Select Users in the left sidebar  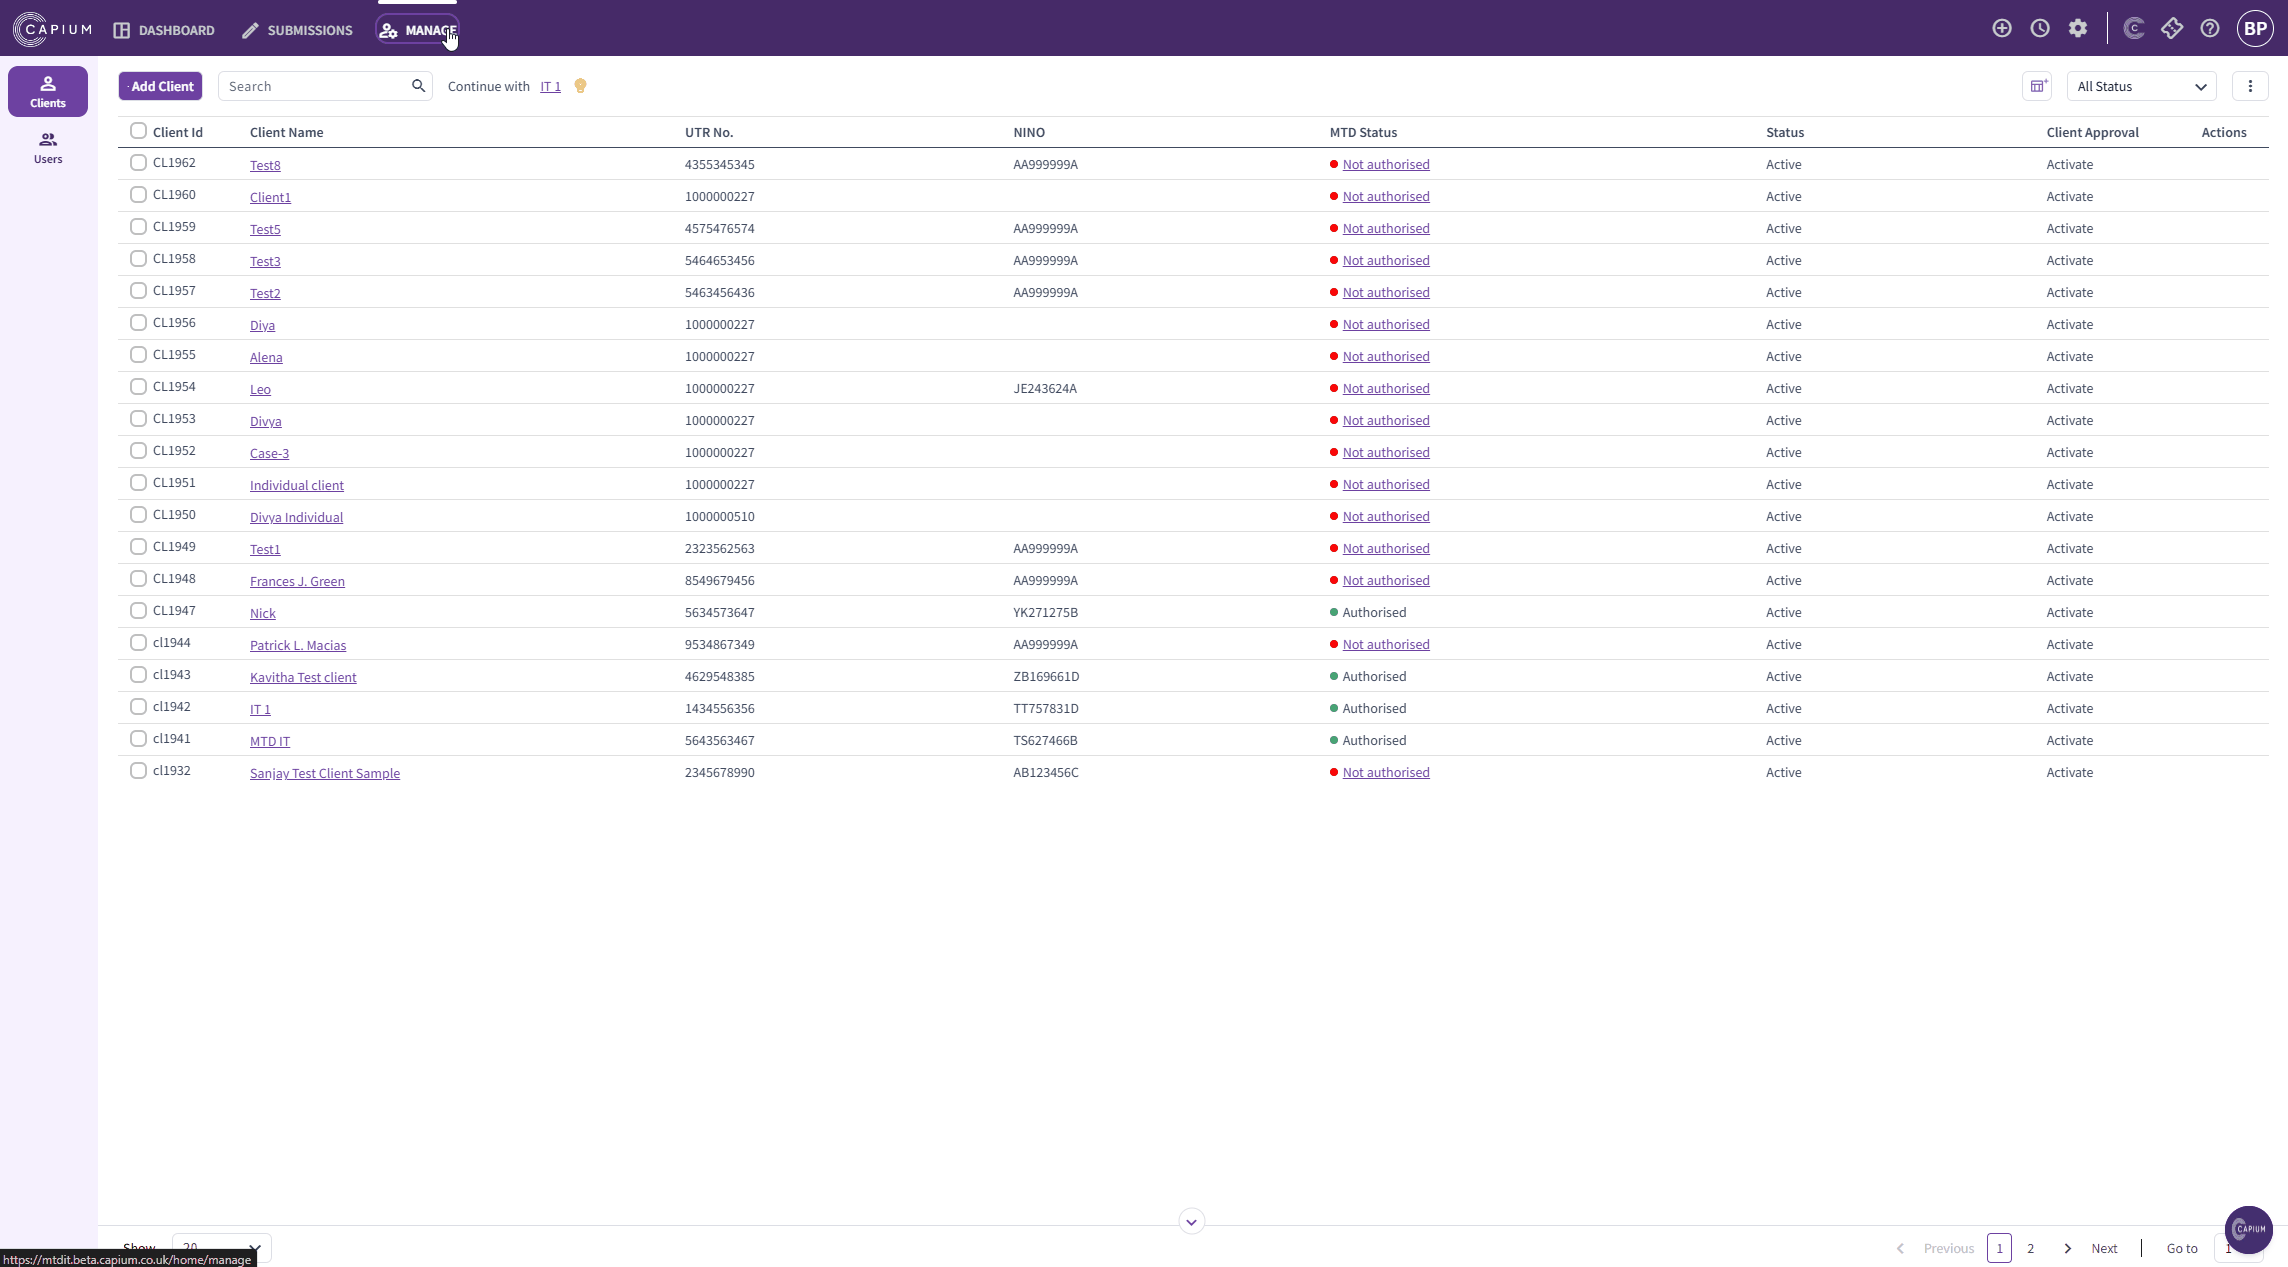point(48,147)
